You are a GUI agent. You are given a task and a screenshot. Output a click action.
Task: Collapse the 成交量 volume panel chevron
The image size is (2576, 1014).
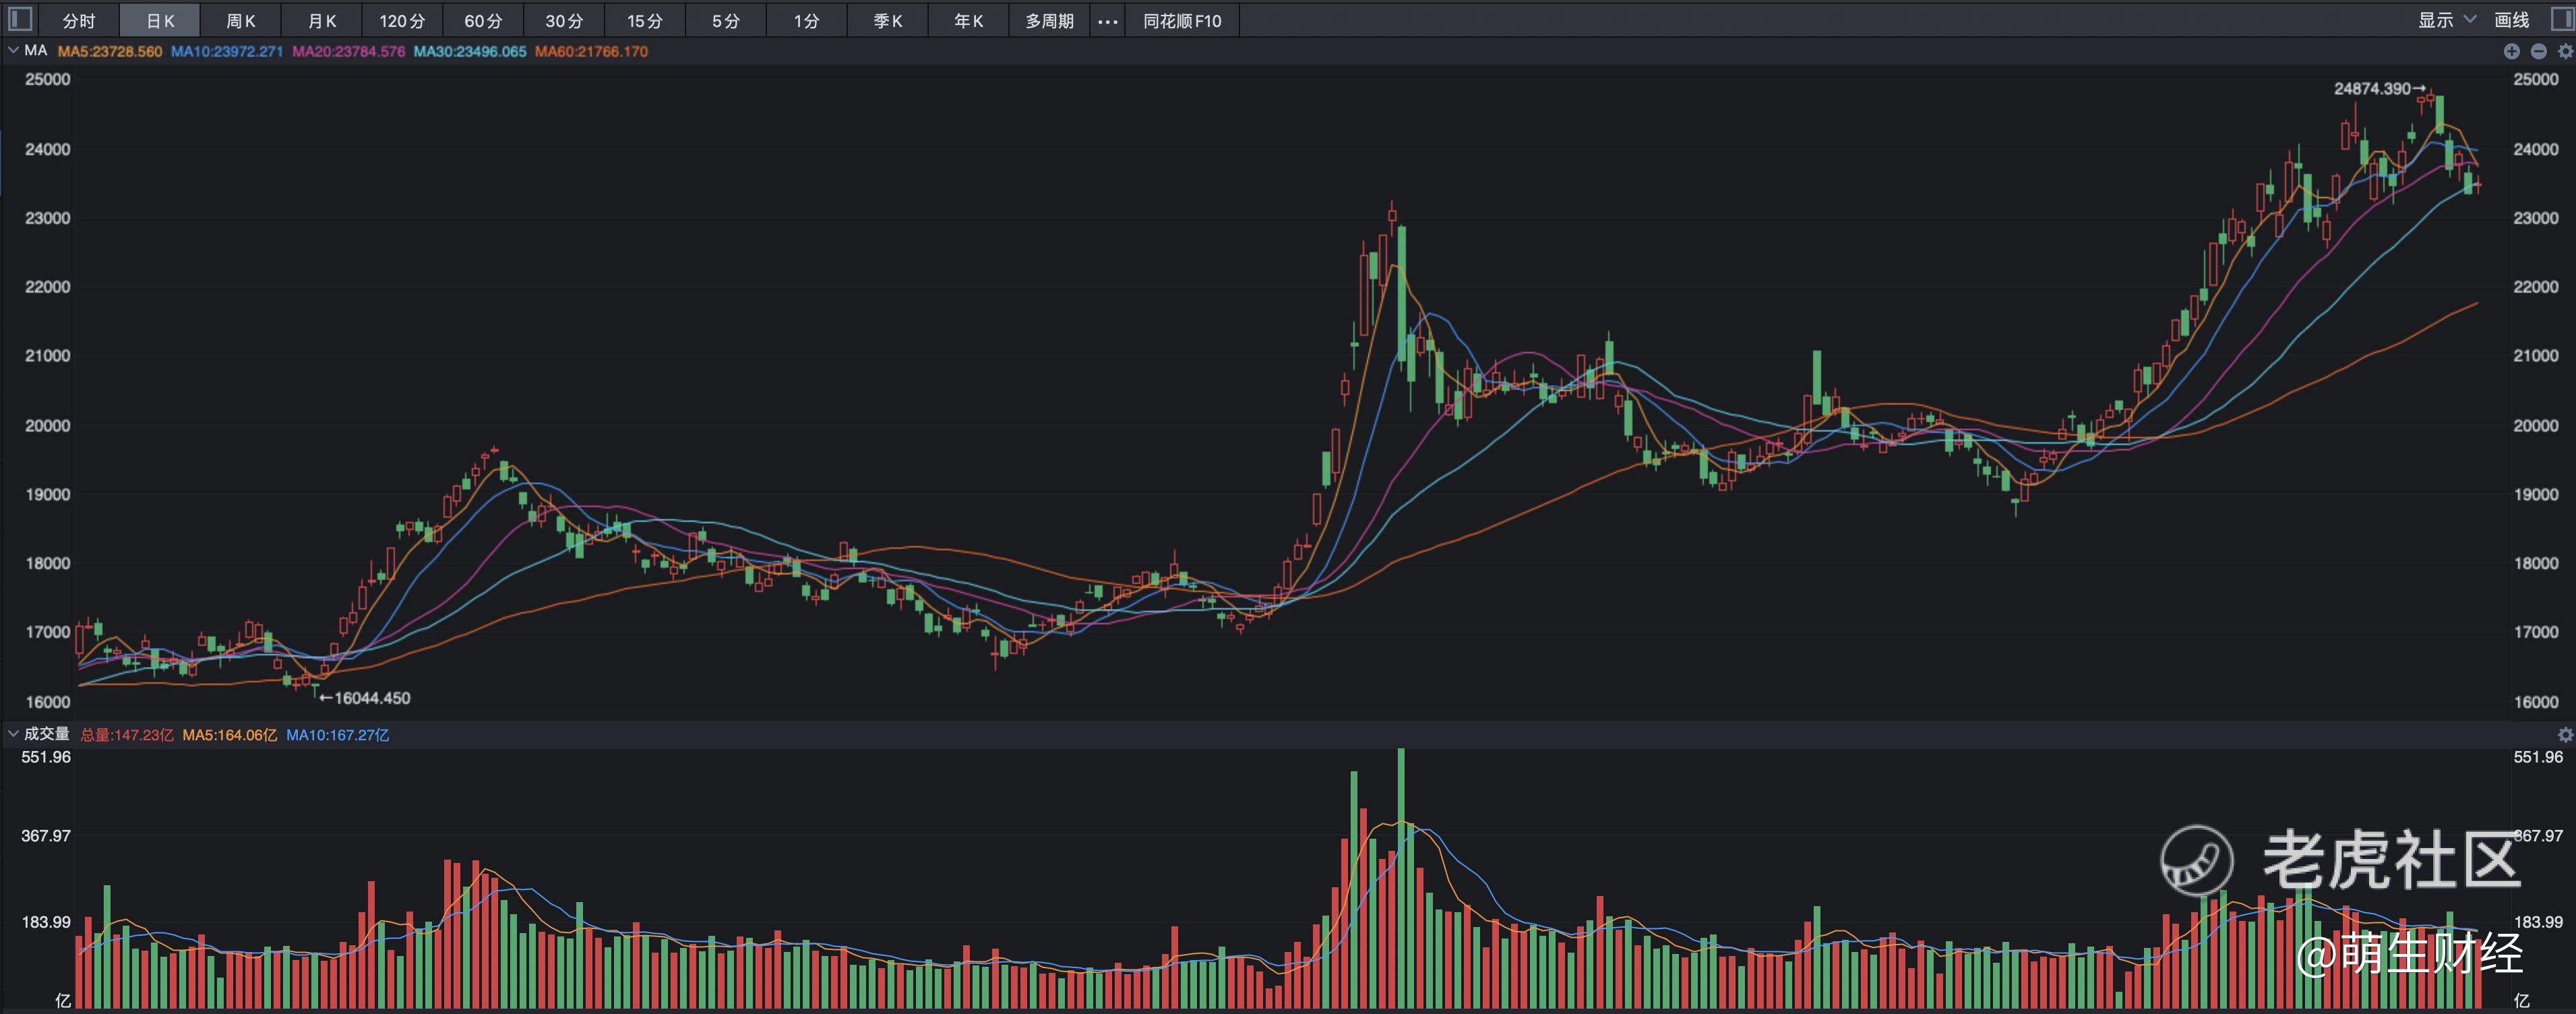tap(13, 734)
